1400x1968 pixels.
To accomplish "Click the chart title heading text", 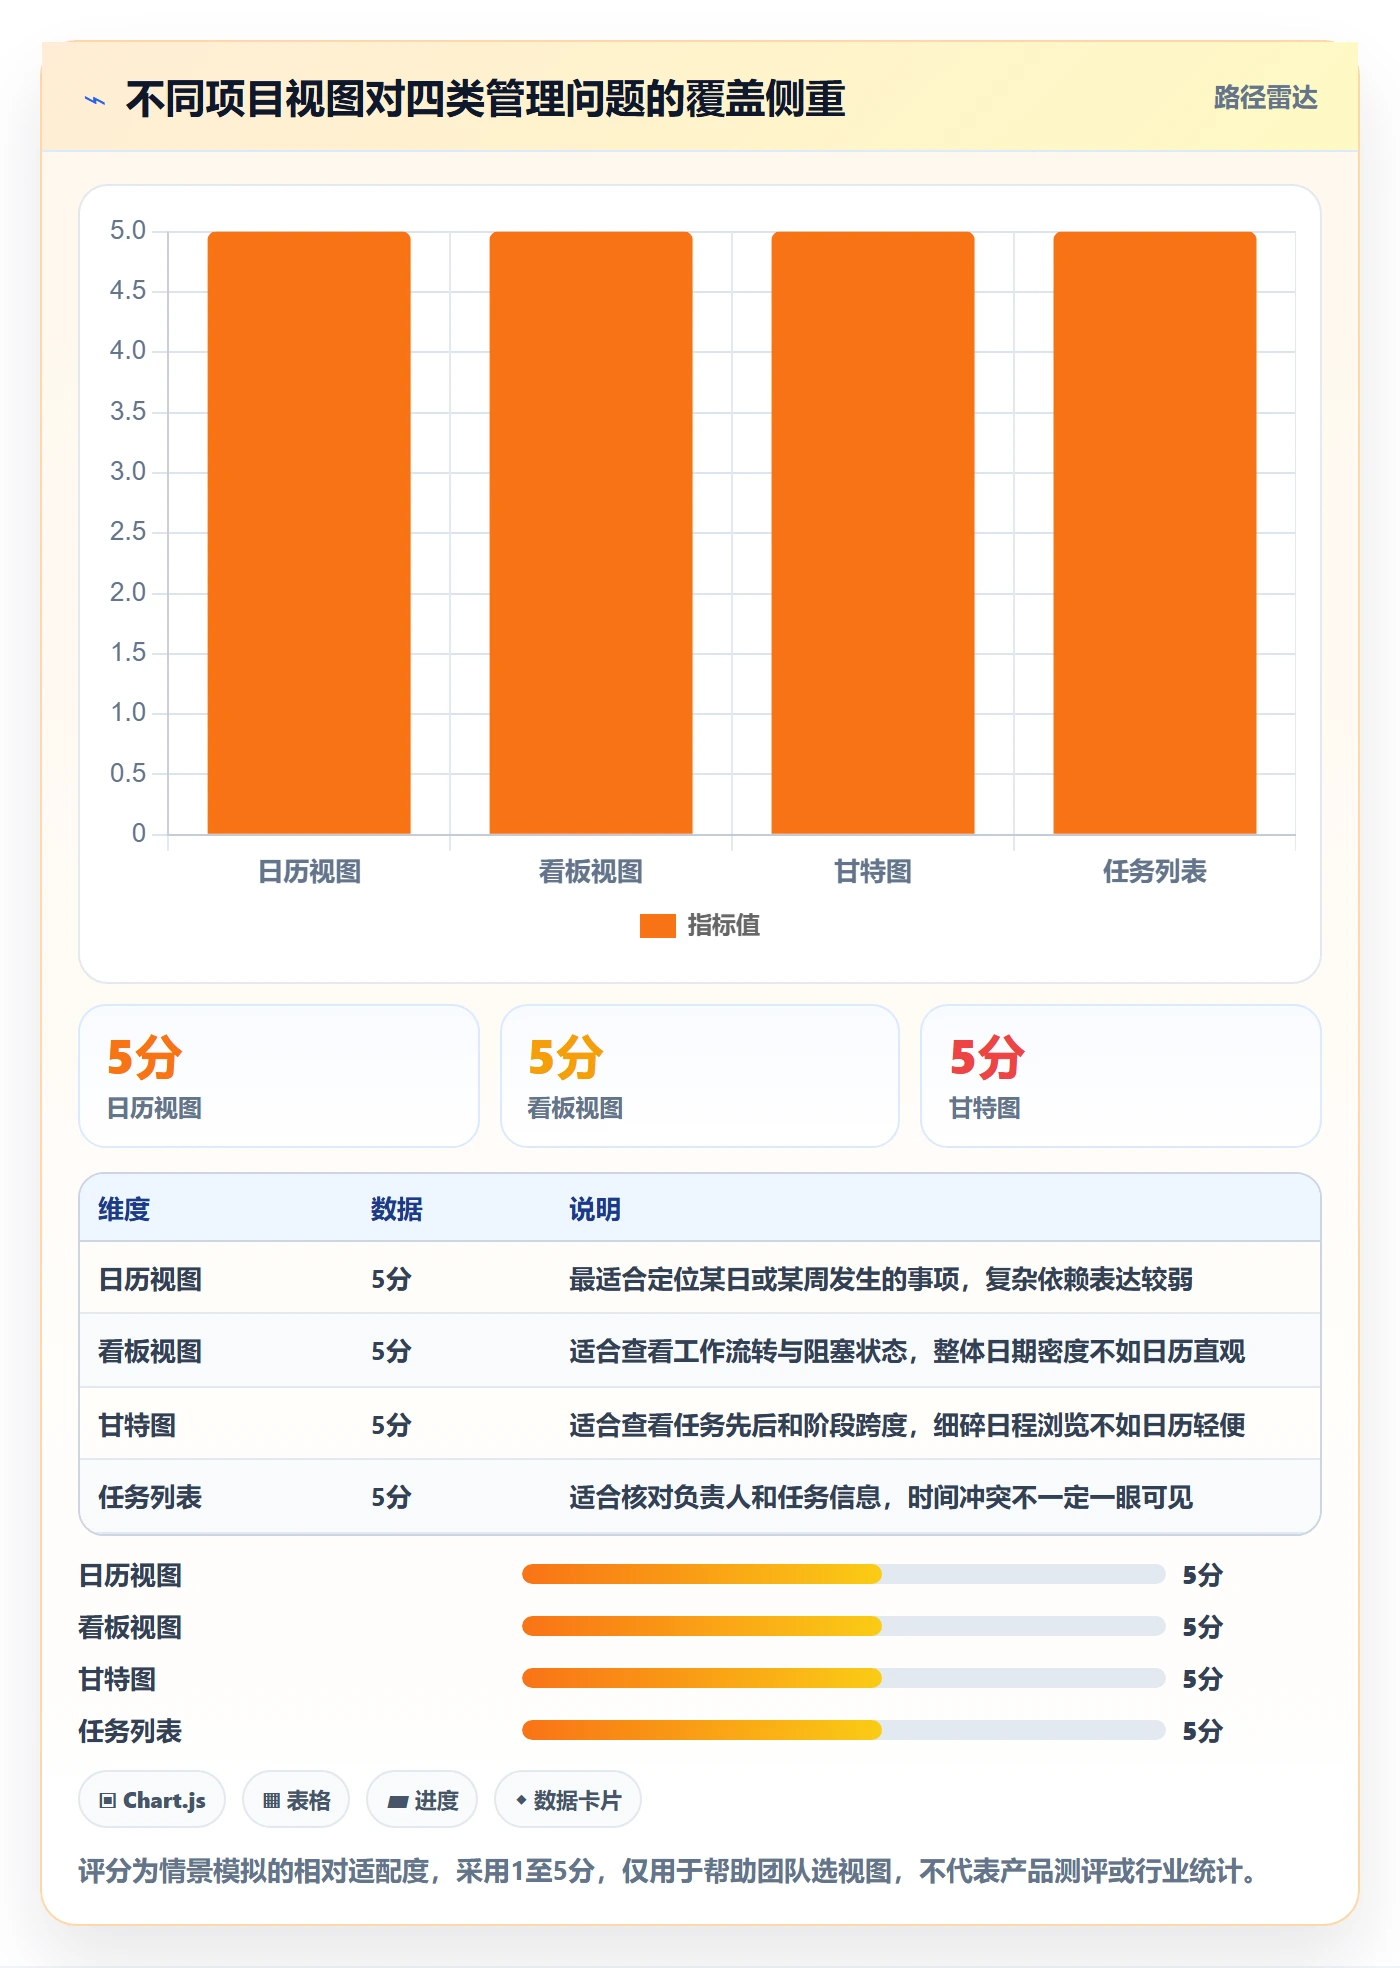I will (486, 99).
